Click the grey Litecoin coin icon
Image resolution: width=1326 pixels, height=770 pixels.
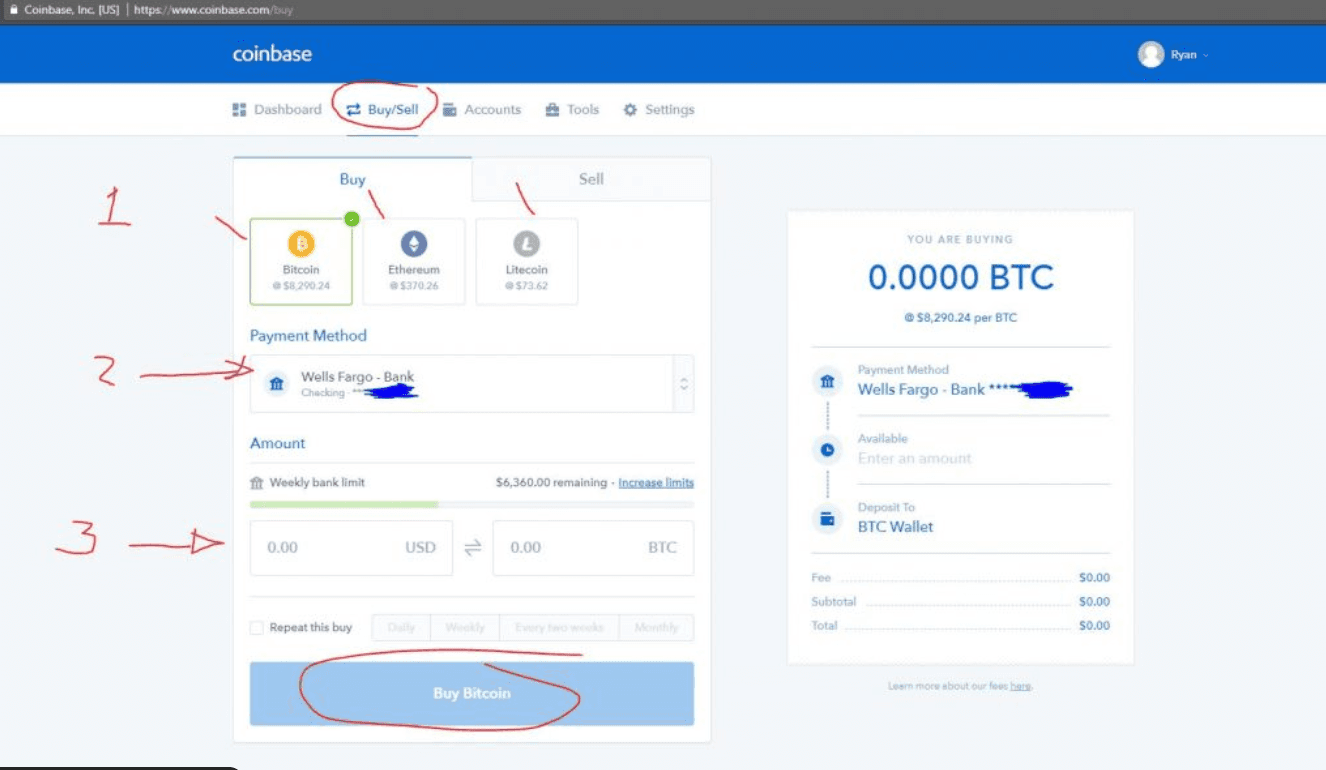pyautogui.click(x=527, y=243)
